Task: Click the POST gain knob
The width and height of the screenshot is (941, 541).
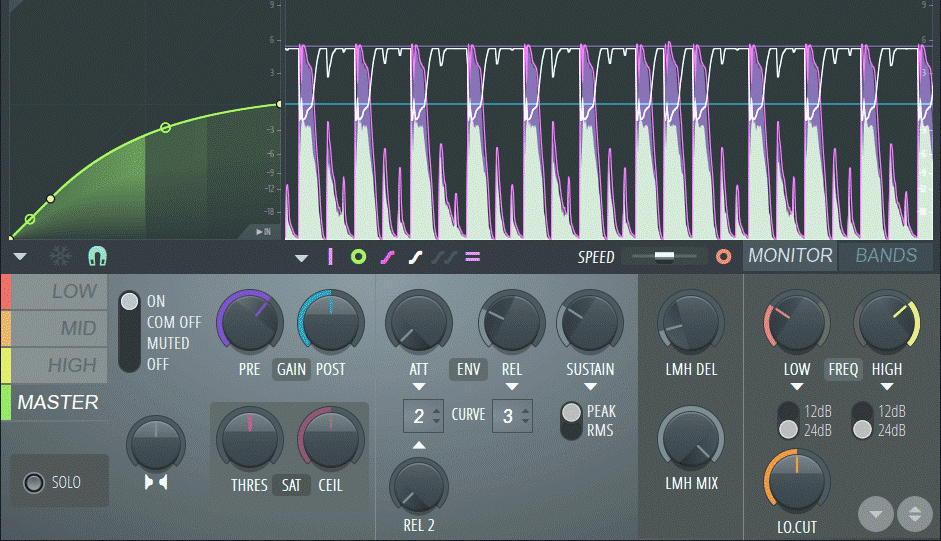Action: [331, 322]
